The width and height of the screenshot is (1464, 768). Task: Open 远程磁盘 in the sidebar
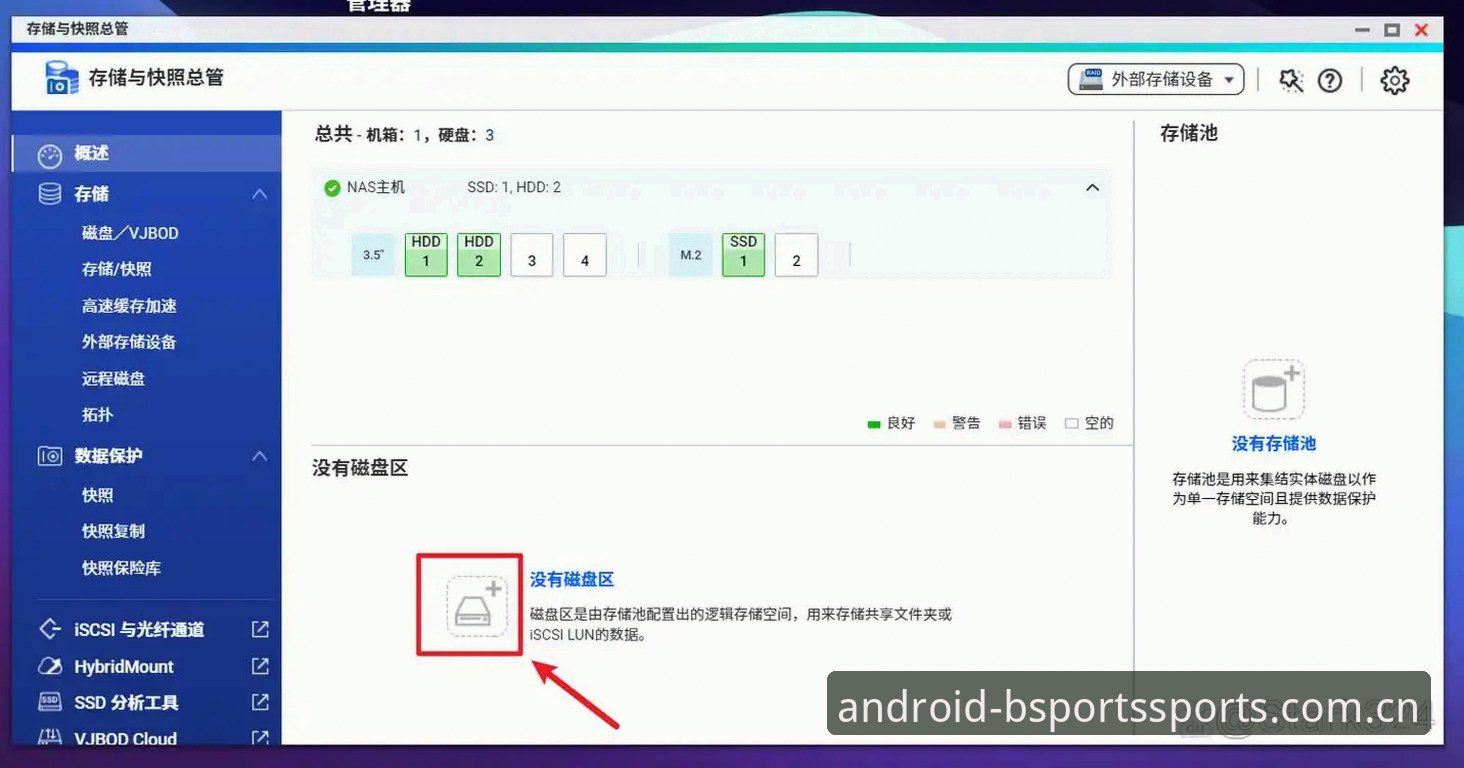[113, 379]
